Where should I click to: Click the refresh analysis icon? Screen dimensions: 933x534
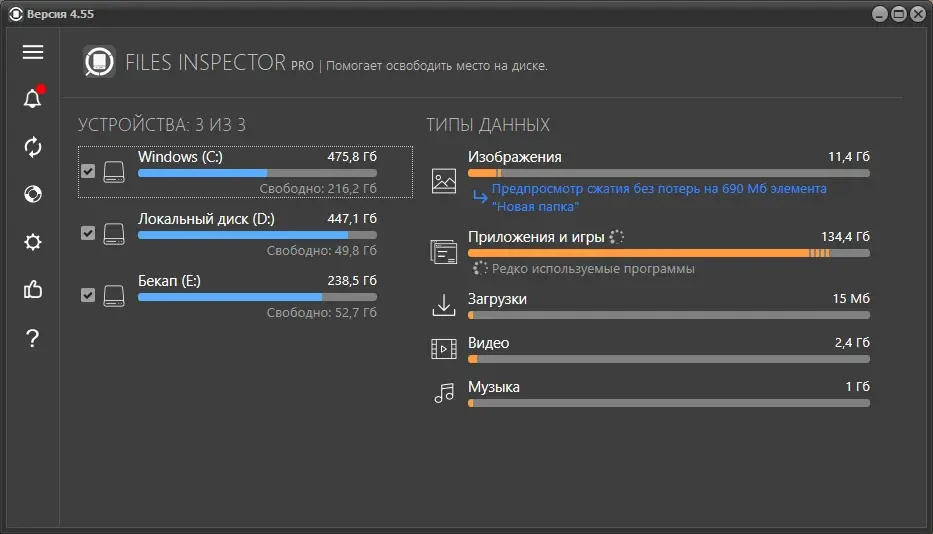coord(33,146)
